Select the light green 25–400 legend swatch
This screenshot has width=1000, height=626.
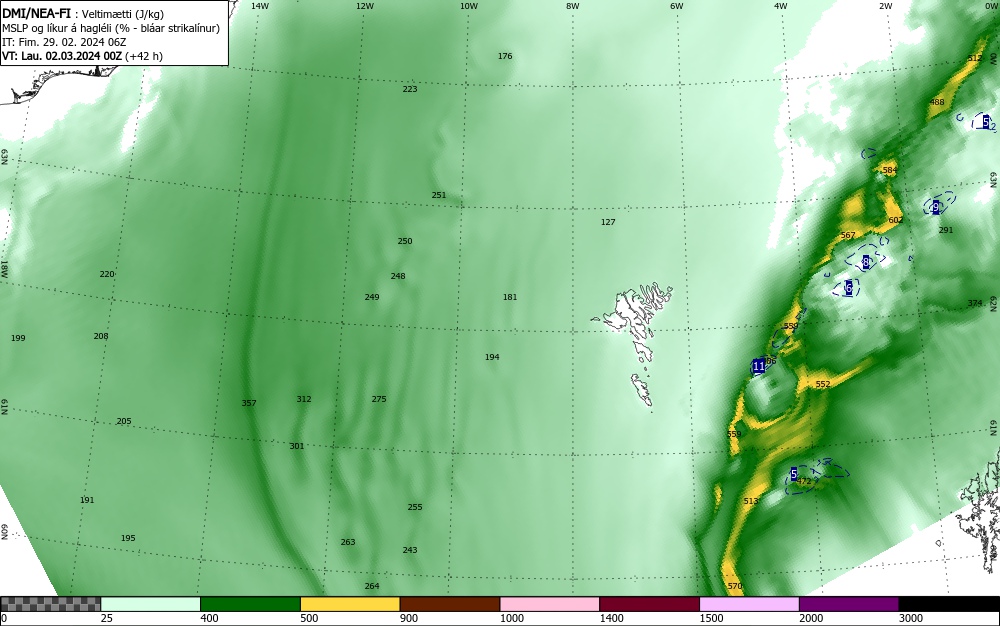[x=151, y=604]
